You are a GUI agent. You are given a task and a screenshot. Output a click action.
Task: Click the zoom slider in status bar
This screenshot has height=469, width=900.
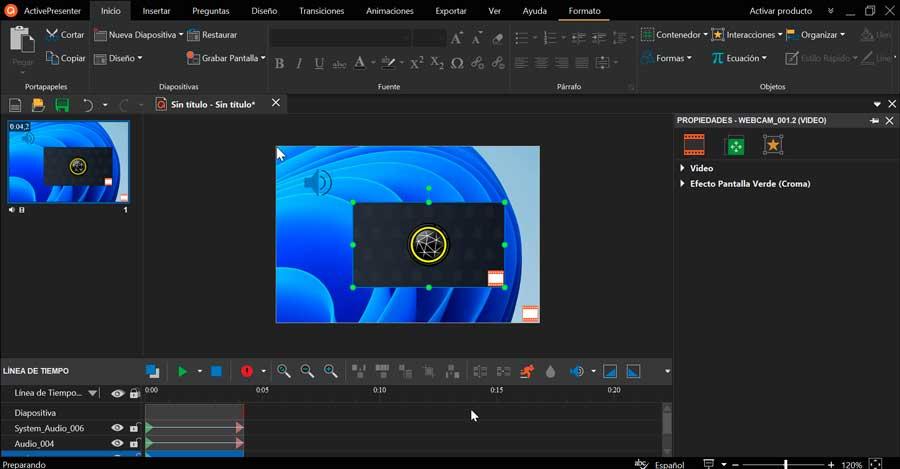[785, 464]
